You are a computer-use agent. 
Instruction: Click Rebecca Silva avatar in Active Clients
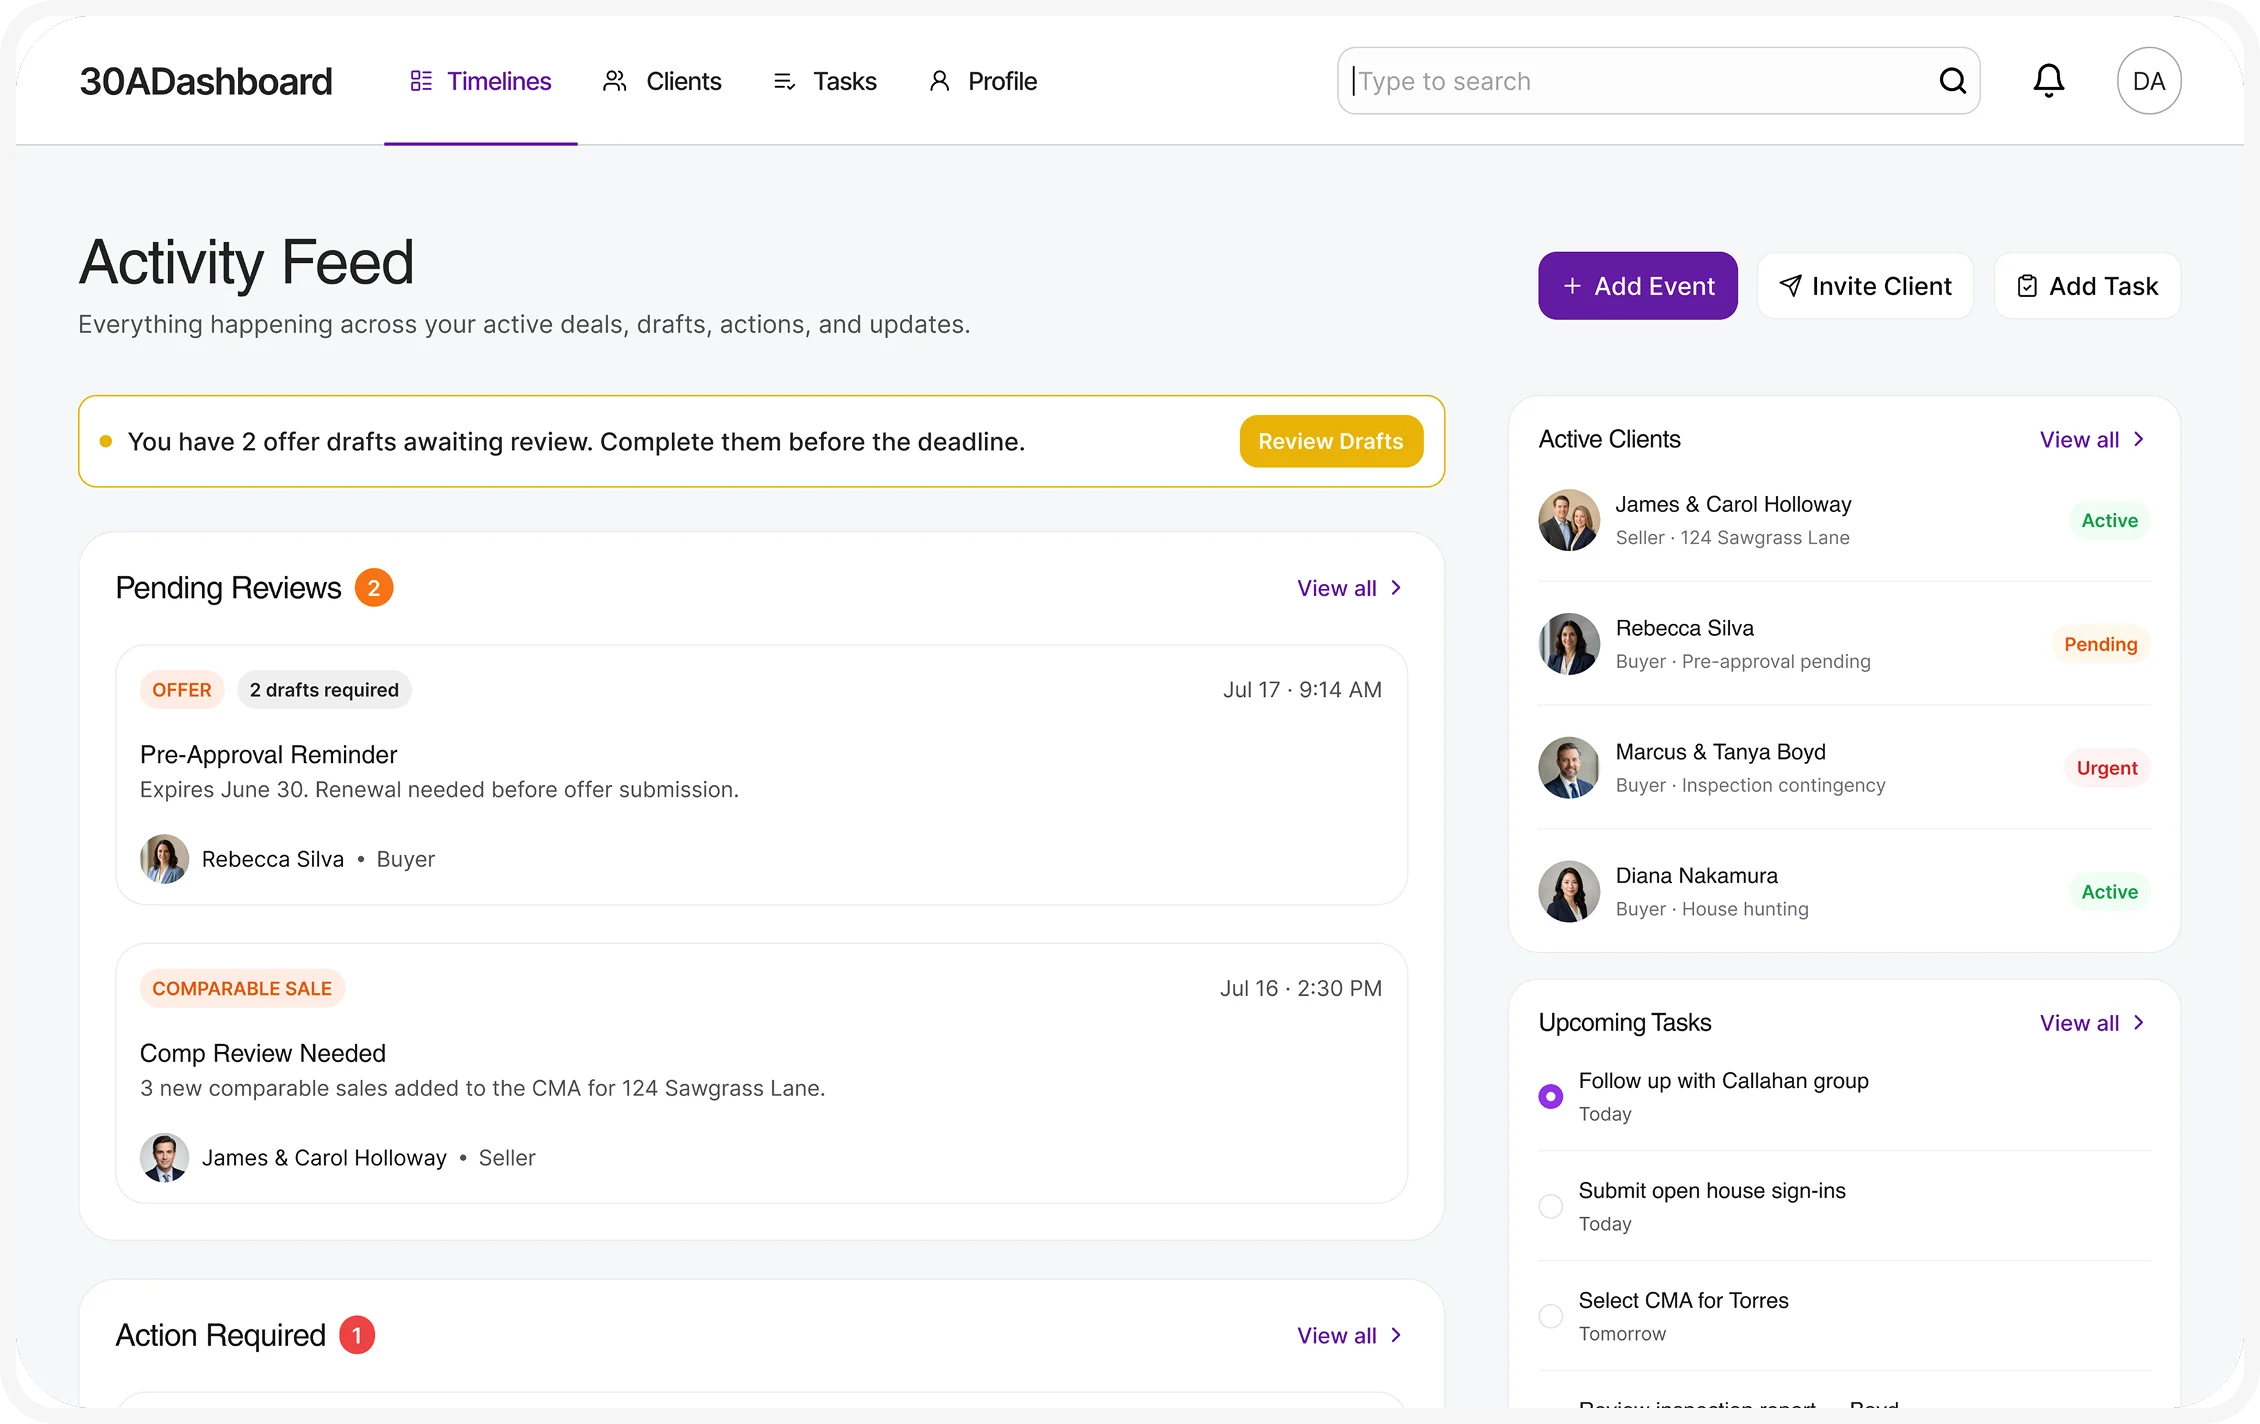click(1569, 644)
